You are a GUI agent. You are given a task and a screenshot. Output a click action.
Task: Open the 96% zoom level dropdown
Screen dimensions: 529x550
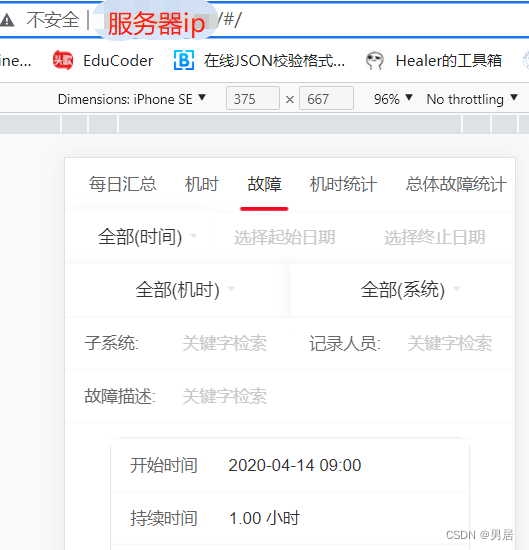coord(393,99)
